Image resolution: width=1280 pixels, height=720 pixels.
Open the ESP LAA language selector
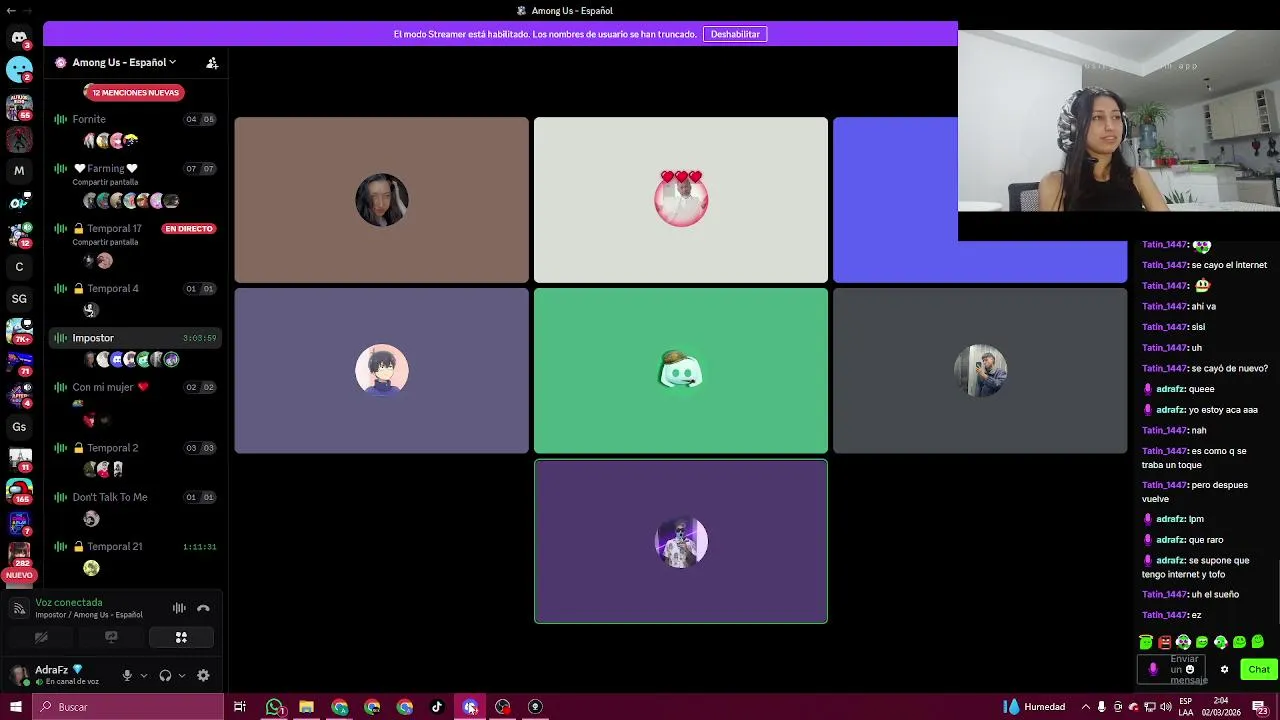1186,707
